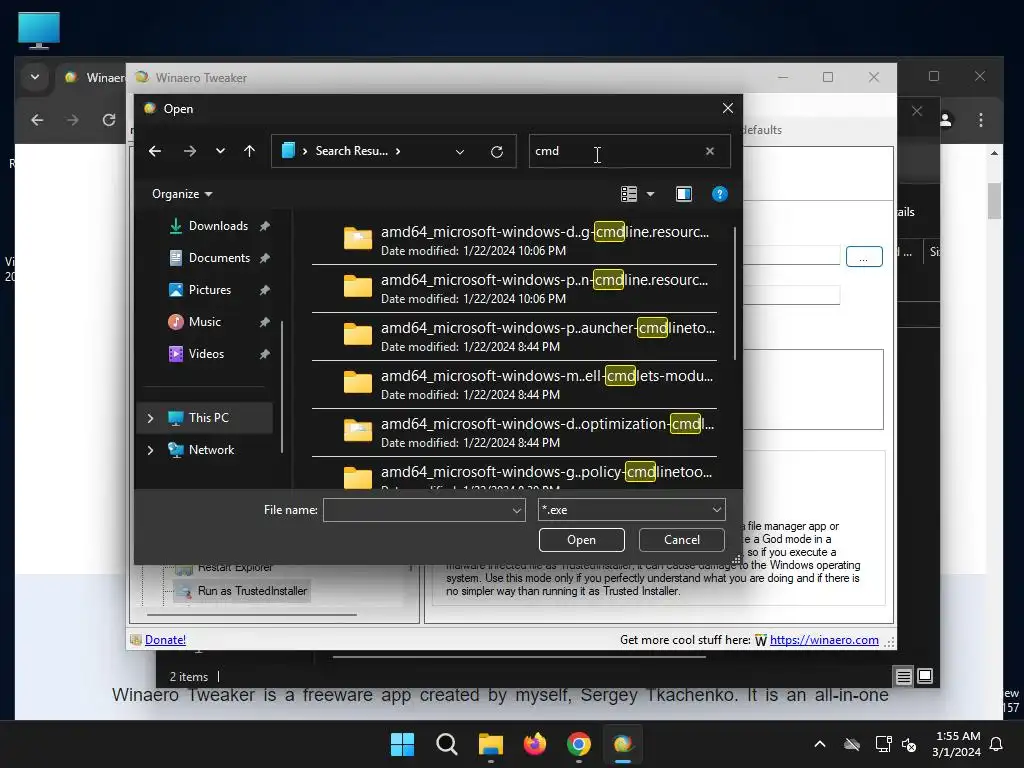Open the Donate! link
Image resolution: width=1024 pixels, height=768 pixels.
[165, 640]
